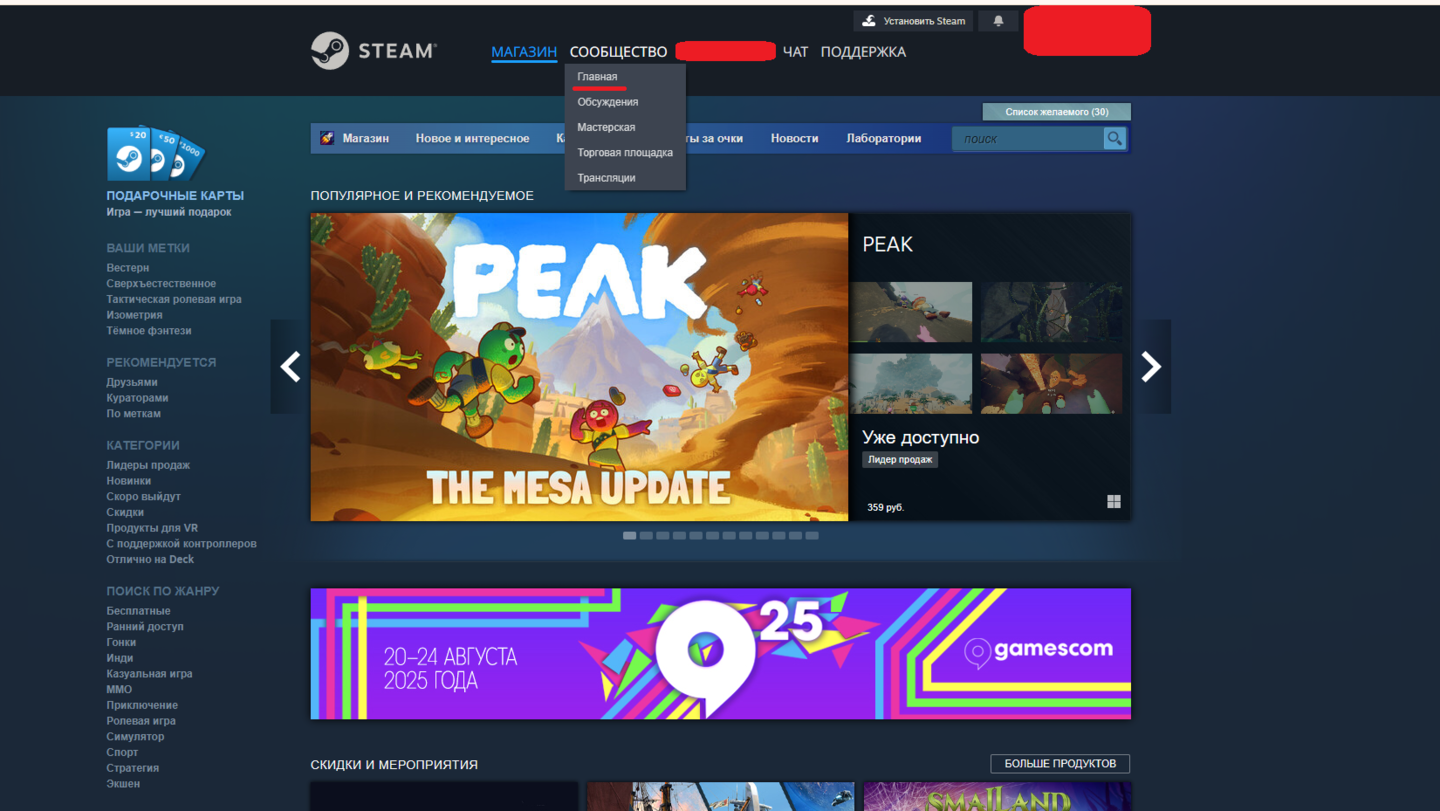Screen dimensions: 1440x811
Task: Open Список желаемого (30) button
Action: pyautogui.click(x=1057, y=112)
